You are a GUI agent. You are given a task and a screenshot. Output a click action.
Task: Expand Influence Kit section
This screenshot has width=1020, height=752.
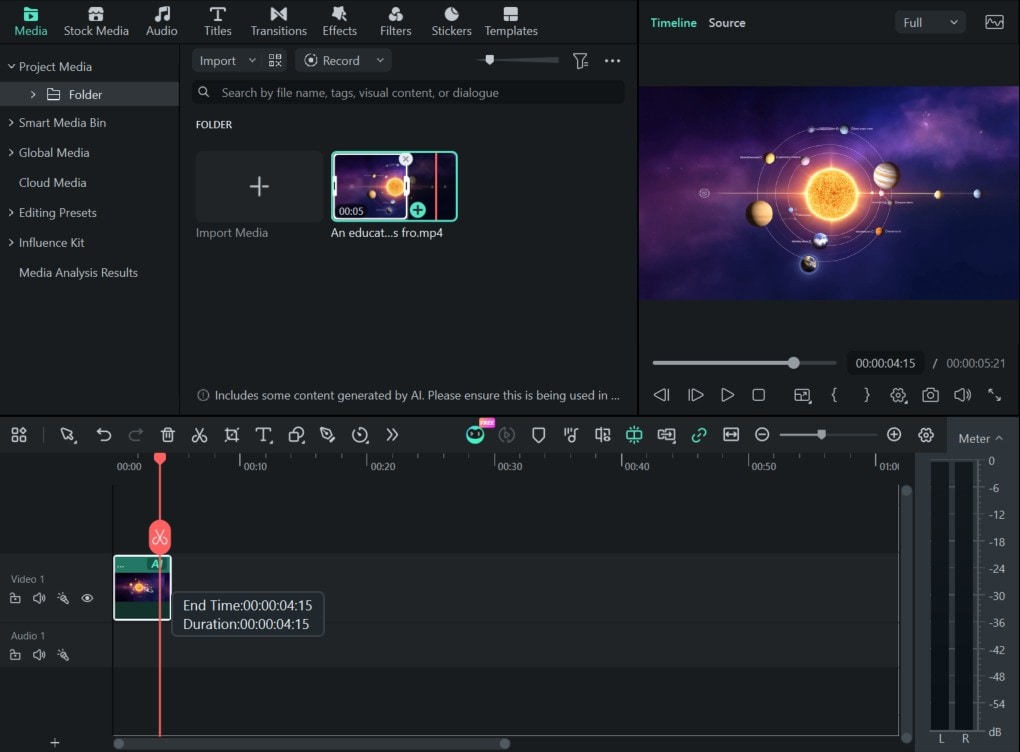pyautogui.click(x=11, y=242)
